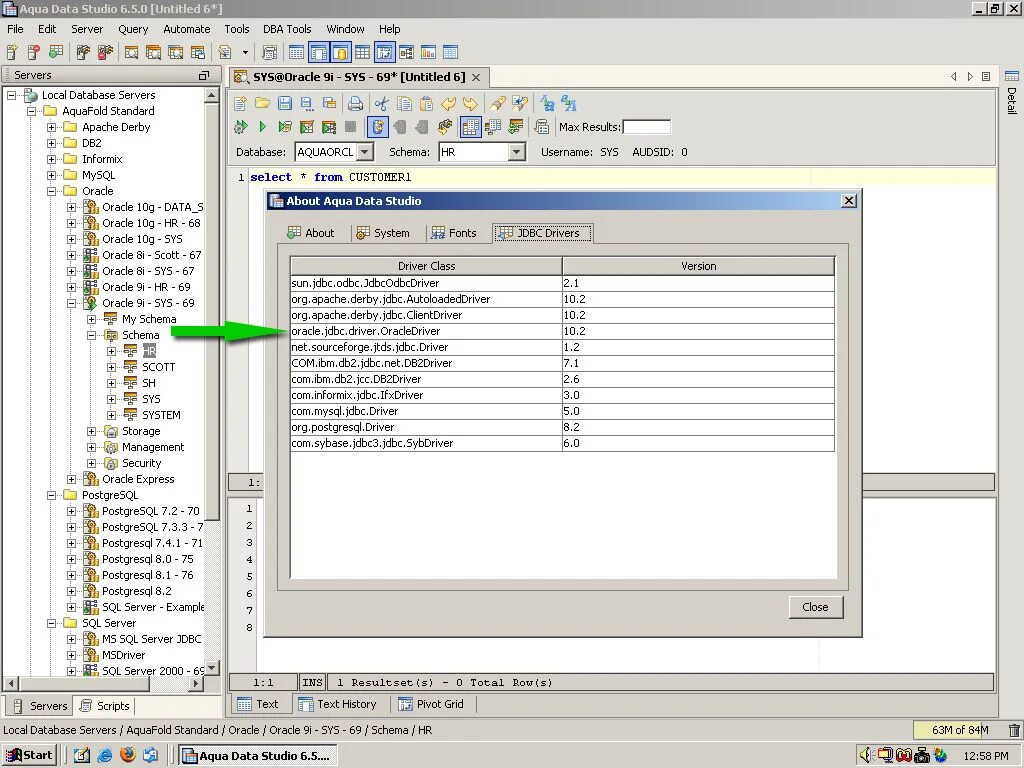Collapse the PostgreSQL folder node
Image resolution: width=1024 pixels, height=768 pixels.
click(52, 495)
